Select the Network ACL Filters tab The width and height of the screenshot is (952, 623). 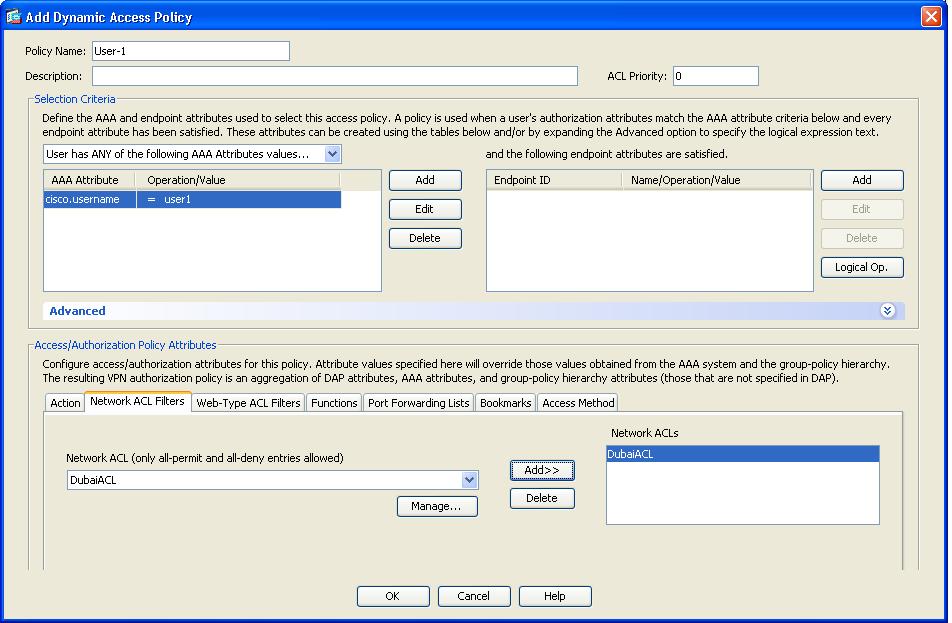click(x=137, y=401)
